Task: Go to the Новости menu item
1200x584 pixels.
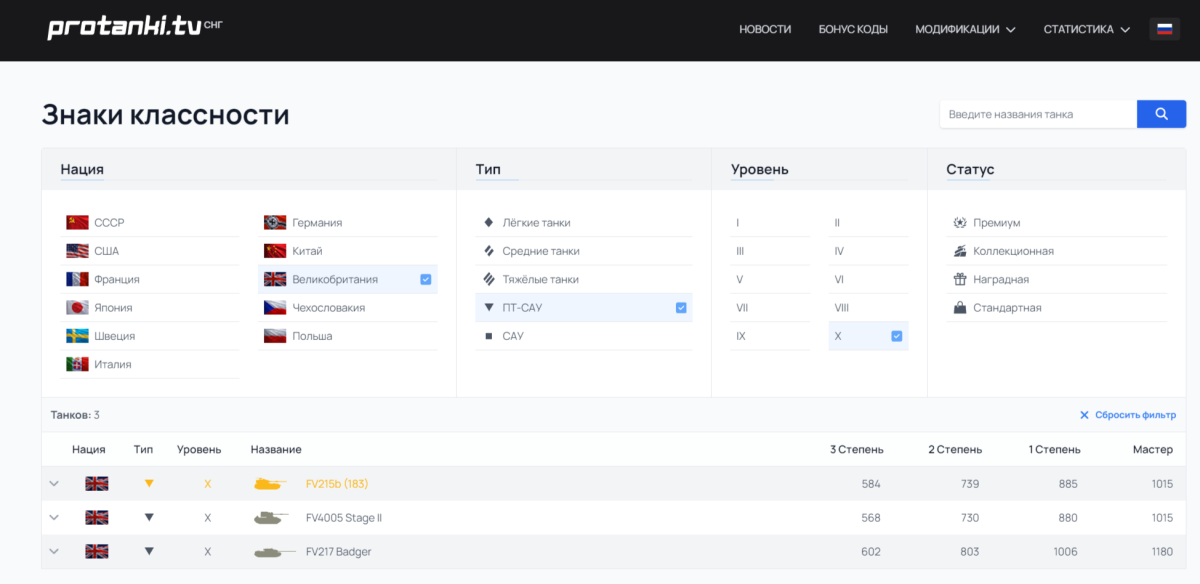Action: [765, 29]
